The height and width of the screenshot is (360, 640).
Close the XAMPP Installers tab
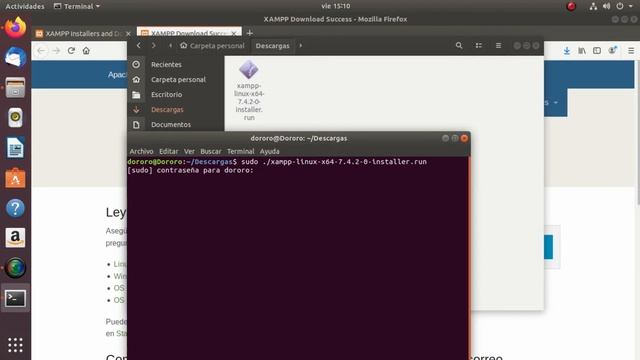pos(128,33)
